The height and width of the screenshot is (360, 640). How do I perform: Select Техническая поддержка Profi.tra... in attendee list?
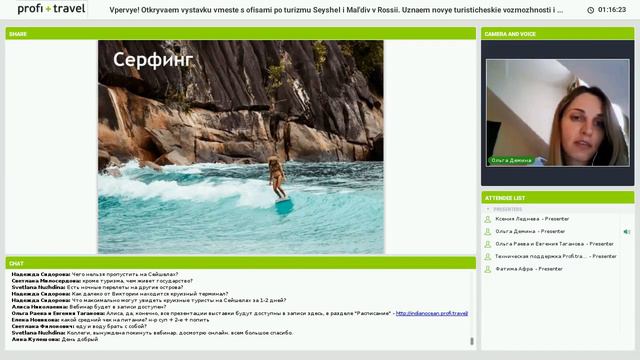(x=556, y=257)
